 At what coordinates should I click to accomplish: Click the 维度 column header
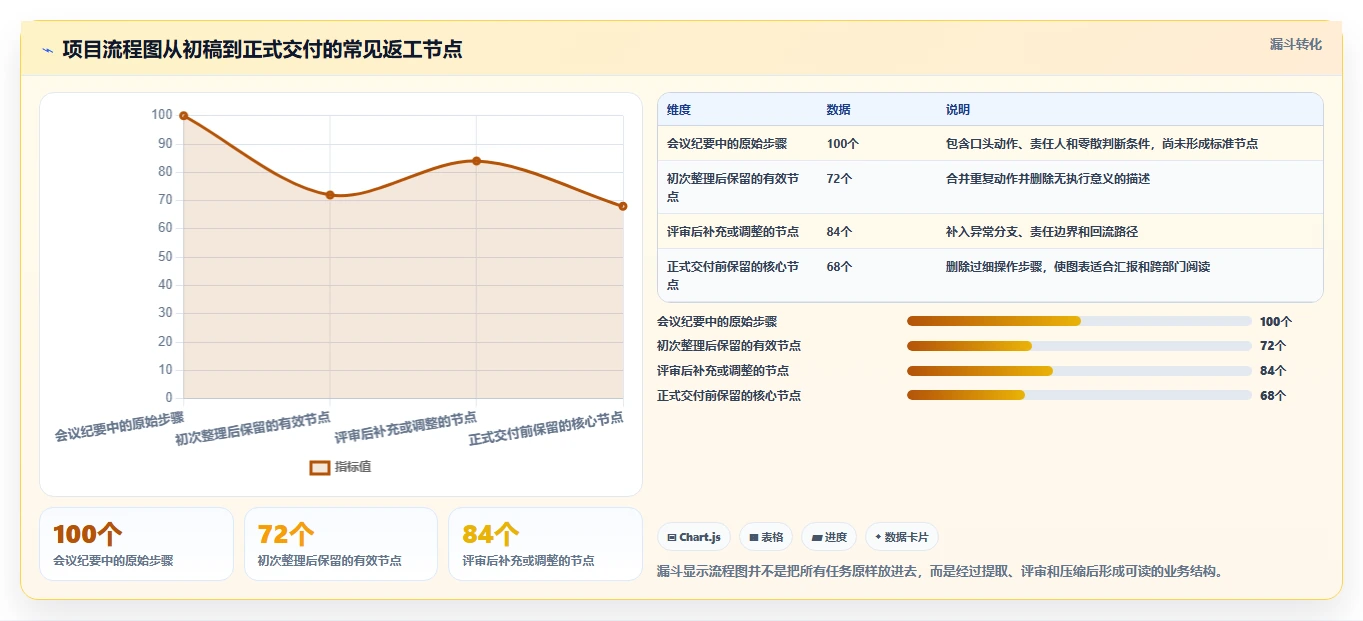point(679,110)
